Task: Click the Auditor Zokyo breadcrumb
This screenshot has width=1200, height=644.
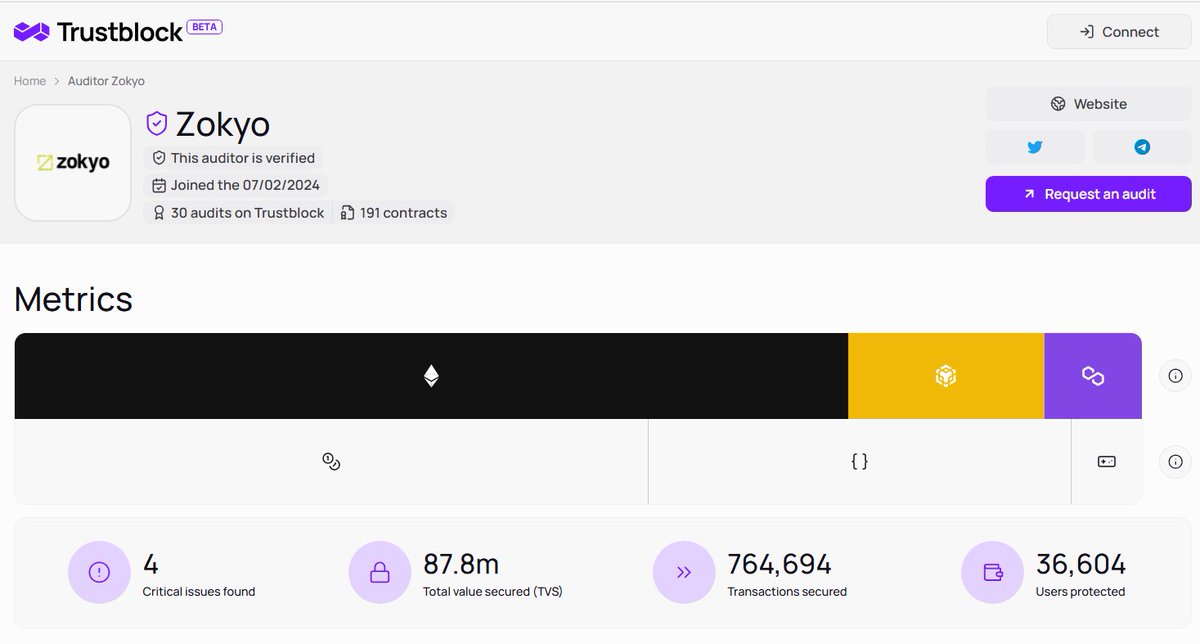Action: pos(106,81)
